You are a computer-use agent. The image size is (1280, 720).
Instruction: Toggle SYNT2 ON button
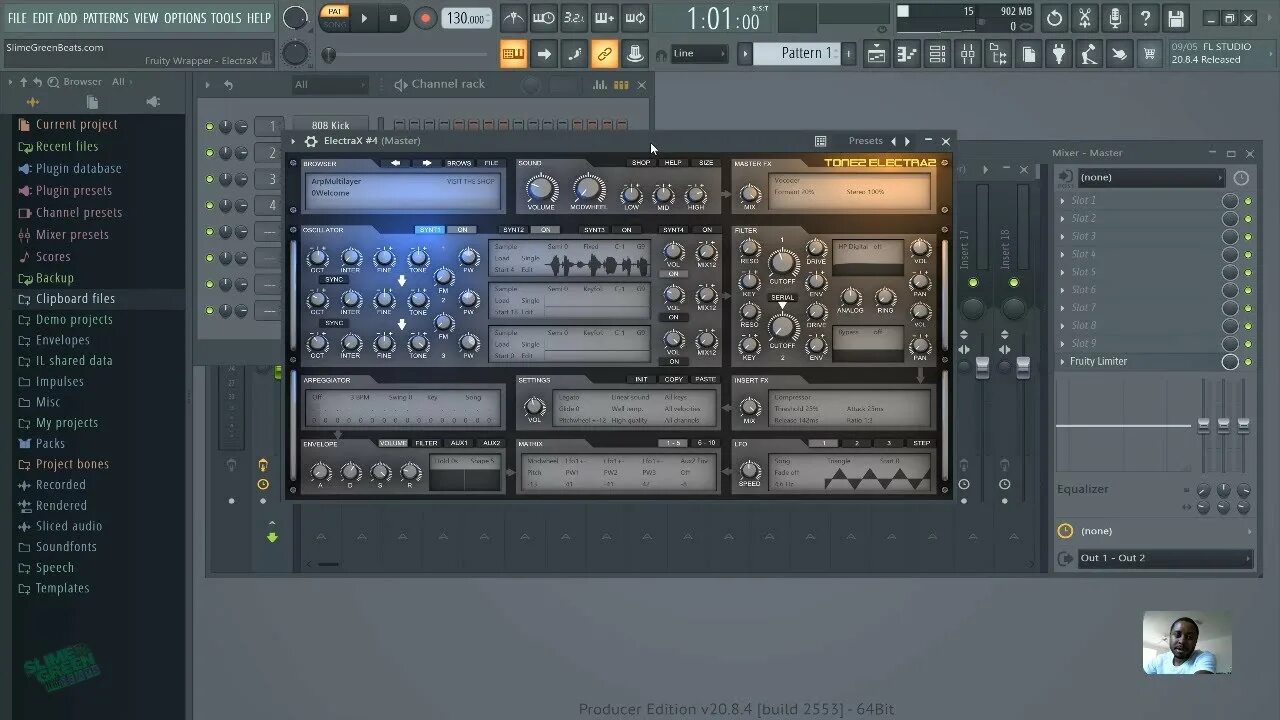tap(546, 230)
